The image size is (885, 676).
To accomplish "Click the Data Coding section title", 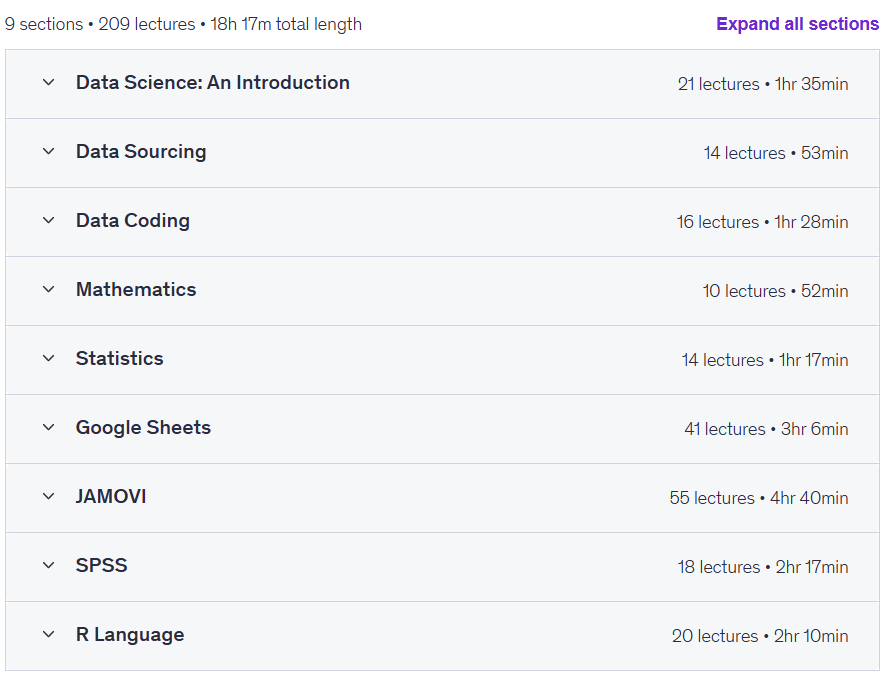I will pyautogui.click(x=133, y=221).
